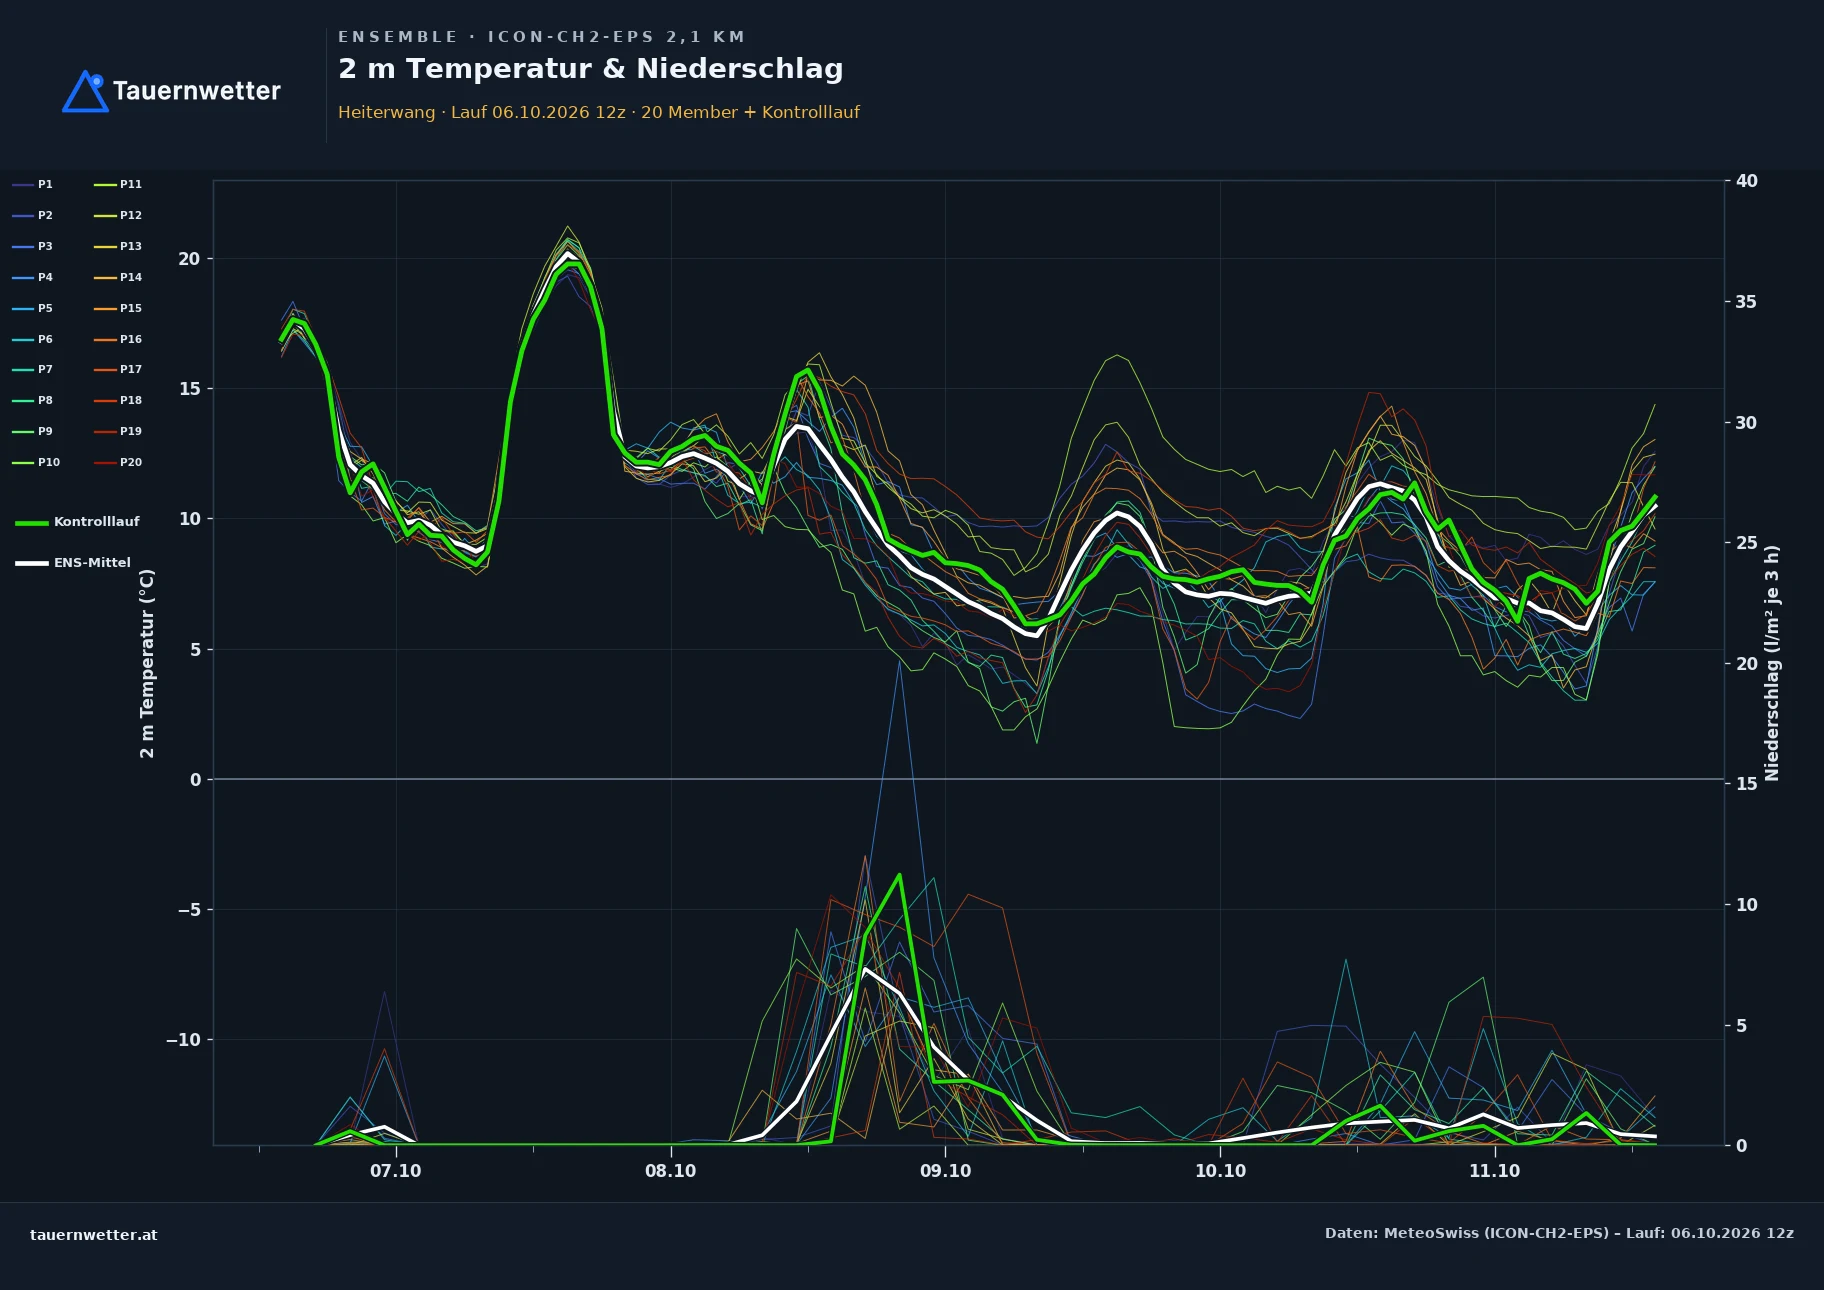Click the '2 m Temperatur (°C)' axis title
The height and width of the screenshot is (1290, 1824).
(x=147, y=663)
